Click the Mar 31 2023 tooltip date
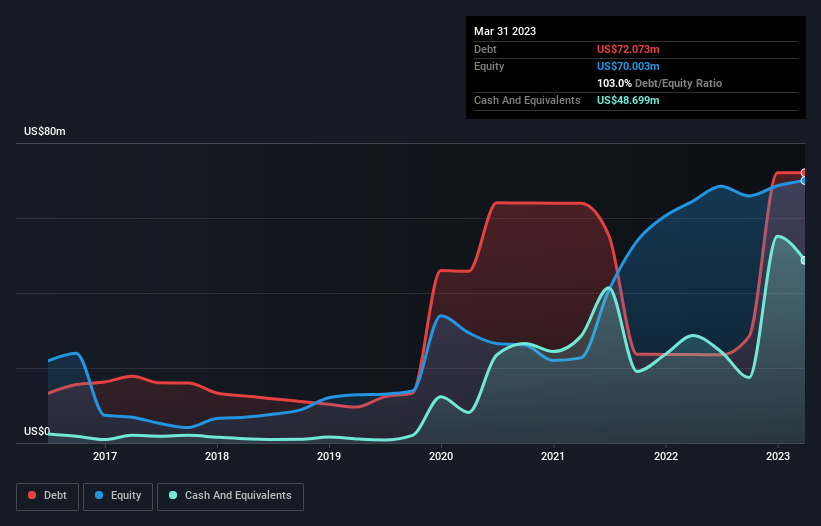The width and height of the screenshot is (821, 526). pos(505,31)
